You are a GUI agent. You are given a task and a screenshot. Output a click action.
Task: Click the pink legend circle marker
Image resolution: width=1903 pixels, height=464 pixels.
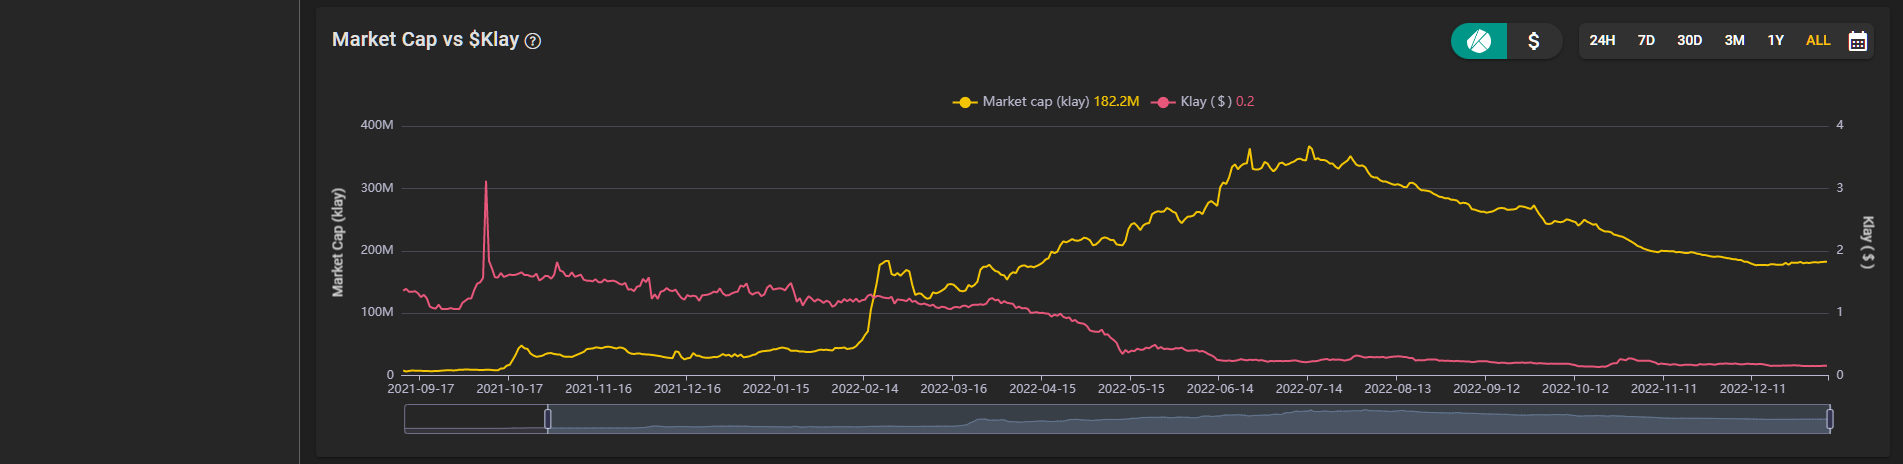tap(1162, 102)
